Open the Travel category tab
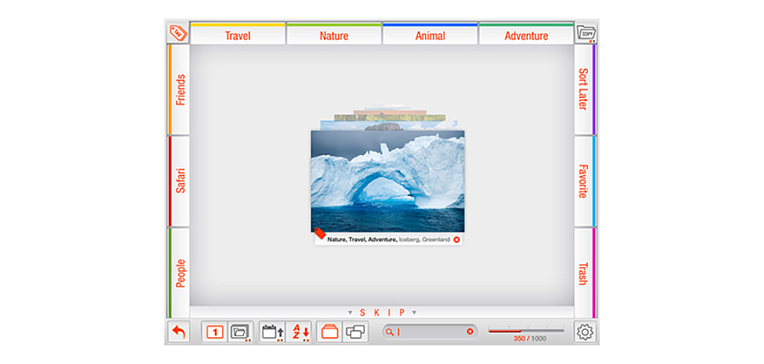The image size is (764, 364). point(237,34)
